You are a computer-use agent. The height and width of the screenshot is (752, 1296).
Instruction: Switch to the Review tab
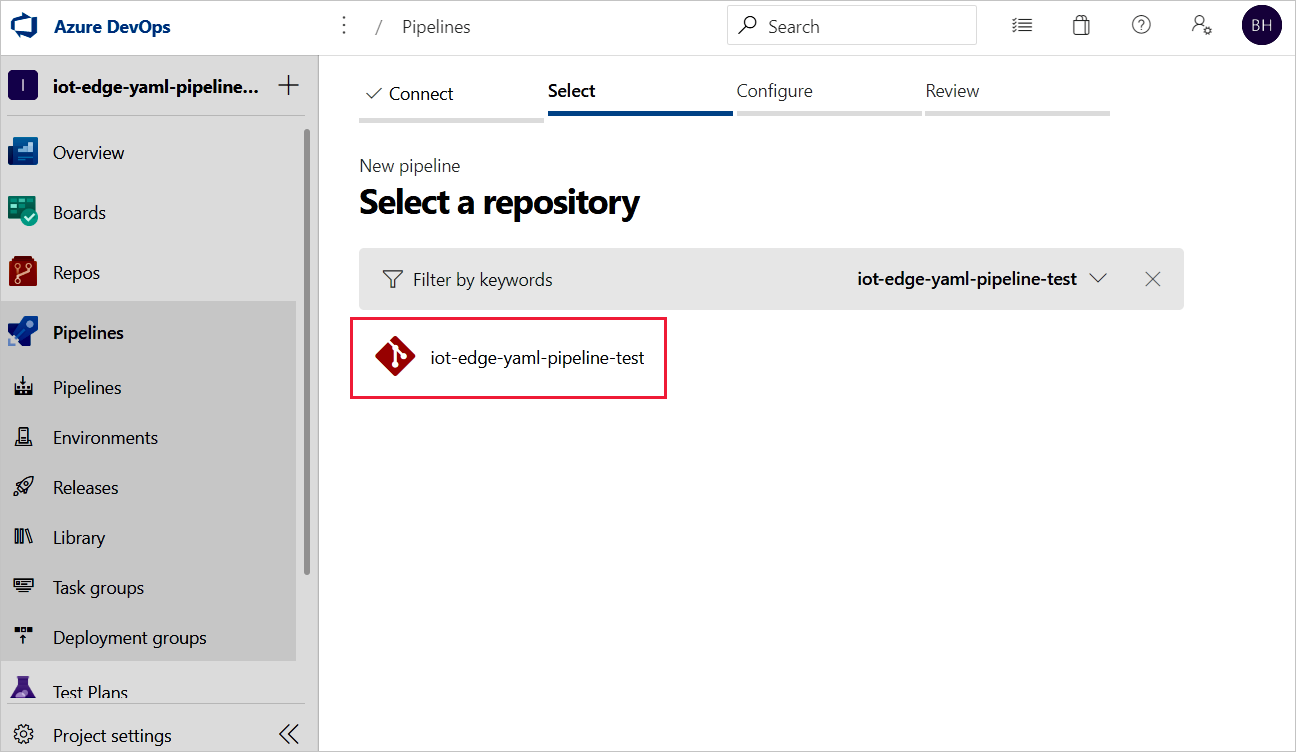point(952,90)
